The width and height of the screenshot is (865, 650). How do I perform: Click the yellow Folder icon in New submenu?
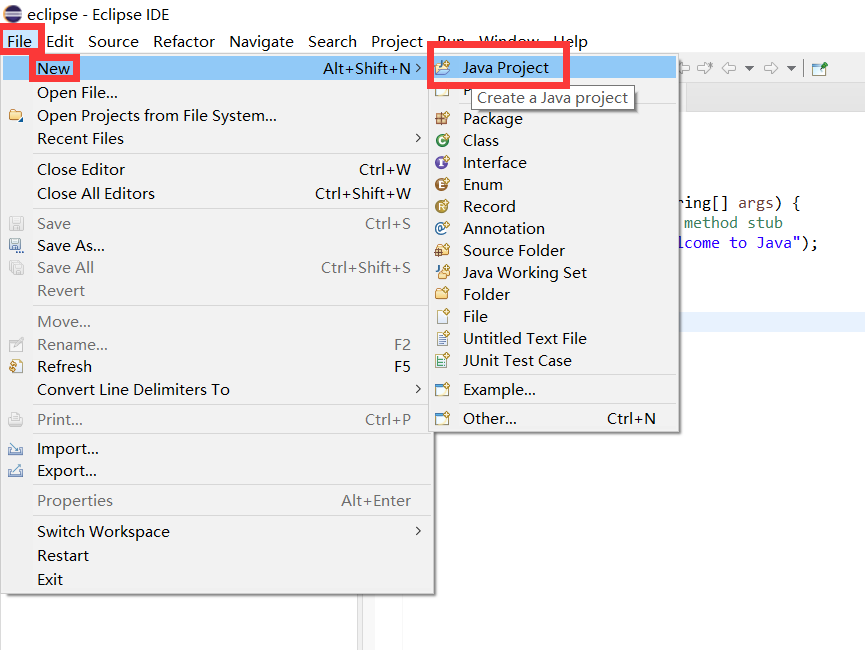442,294
